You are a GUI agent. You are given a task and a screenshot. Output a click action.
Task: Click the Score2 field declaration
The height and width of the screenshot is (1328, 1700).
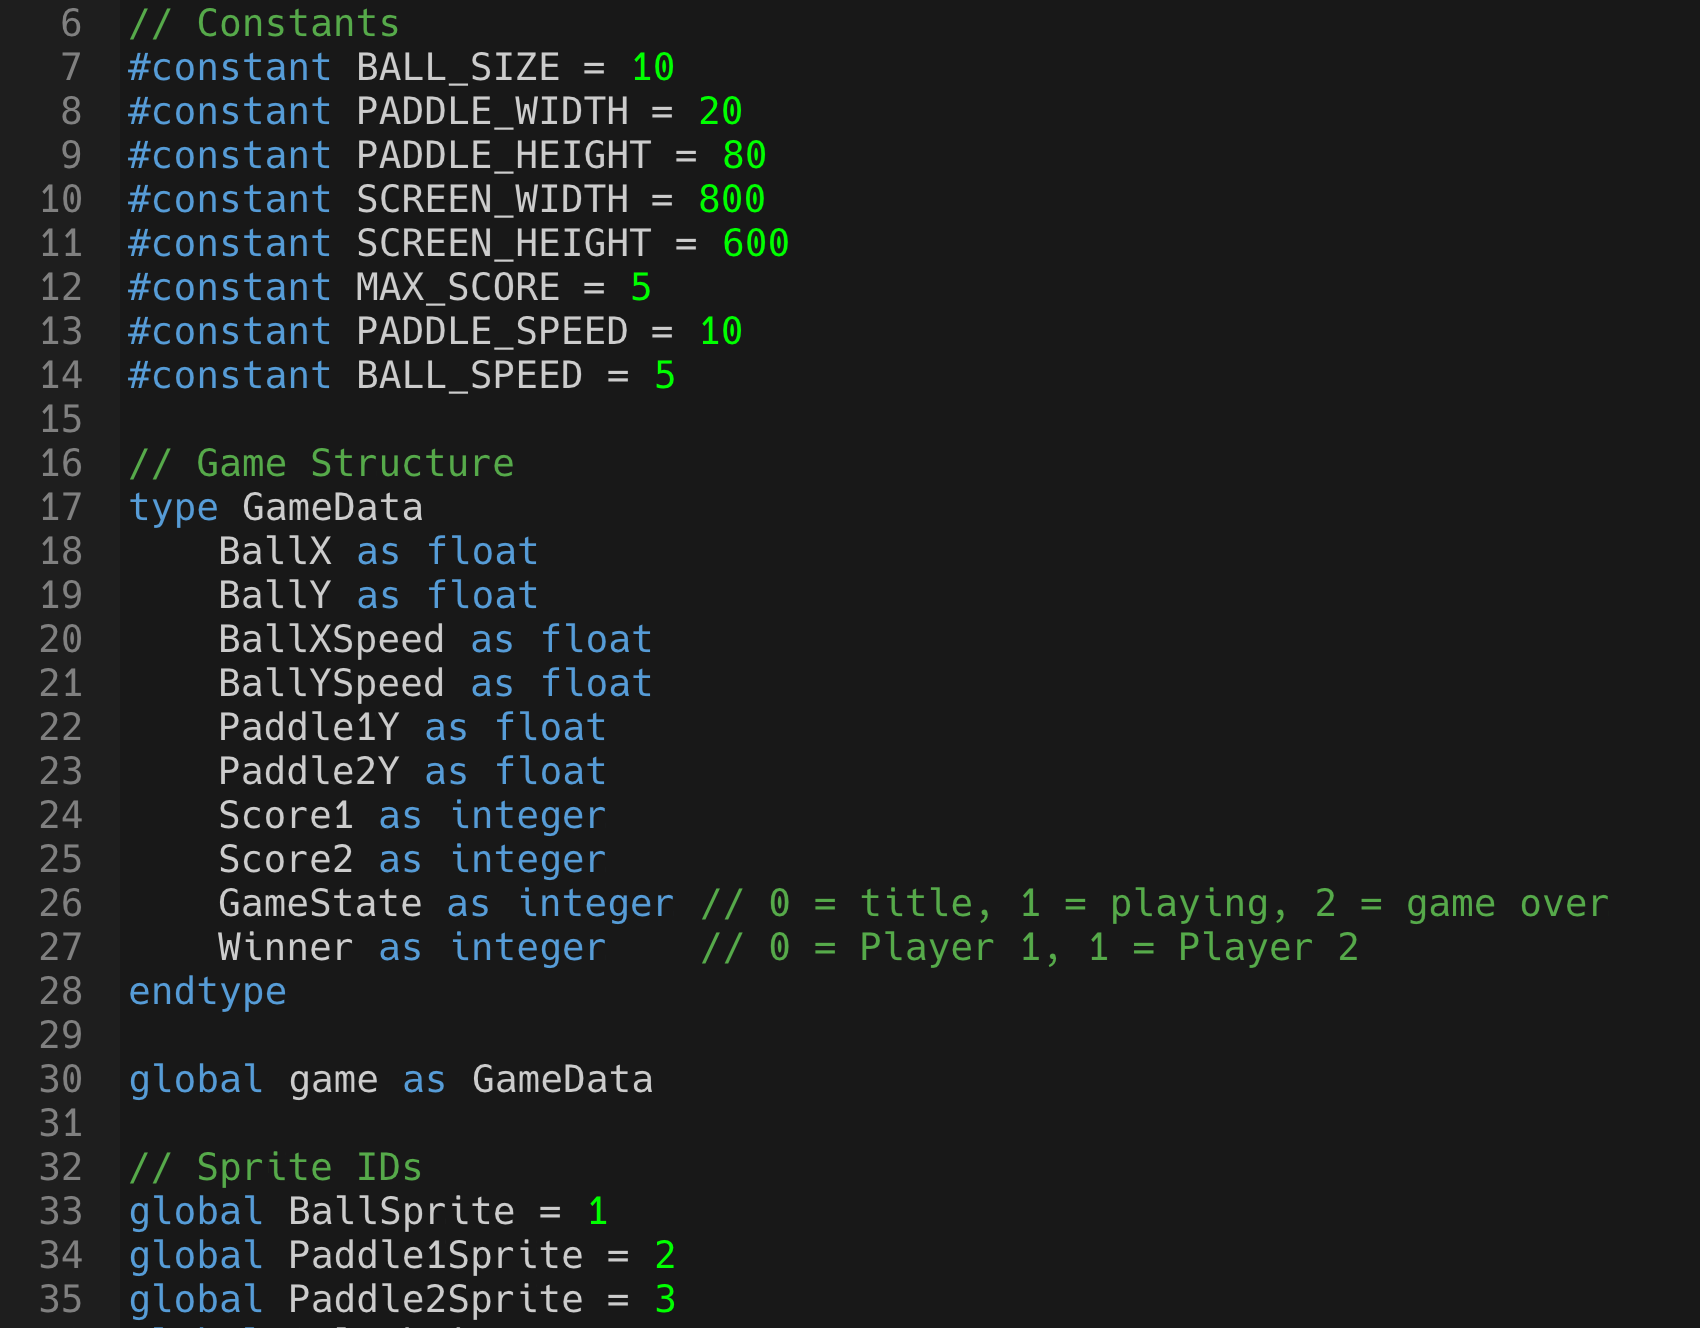[x=412, y=859]
